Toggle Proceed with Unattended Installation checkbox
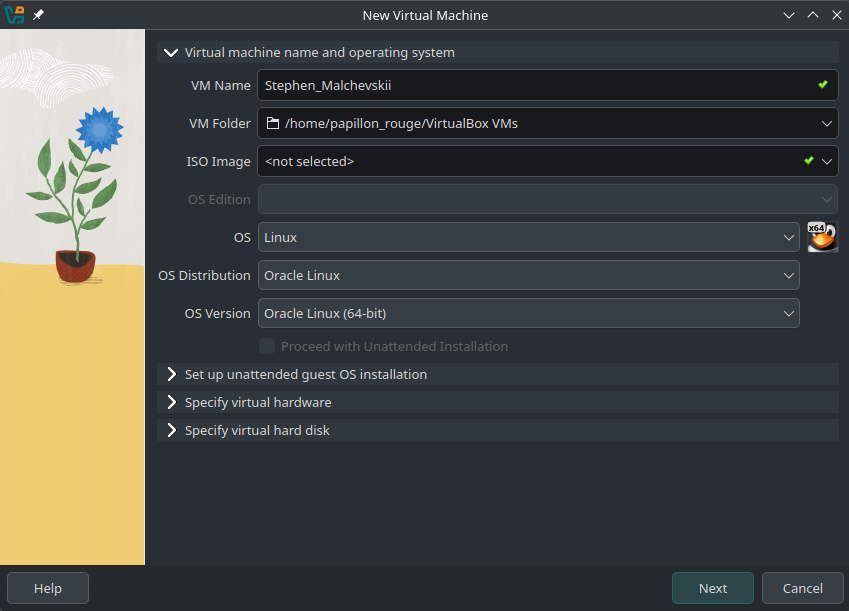Image resolution: width=849 pixels, height=611 pixels. 267,347
